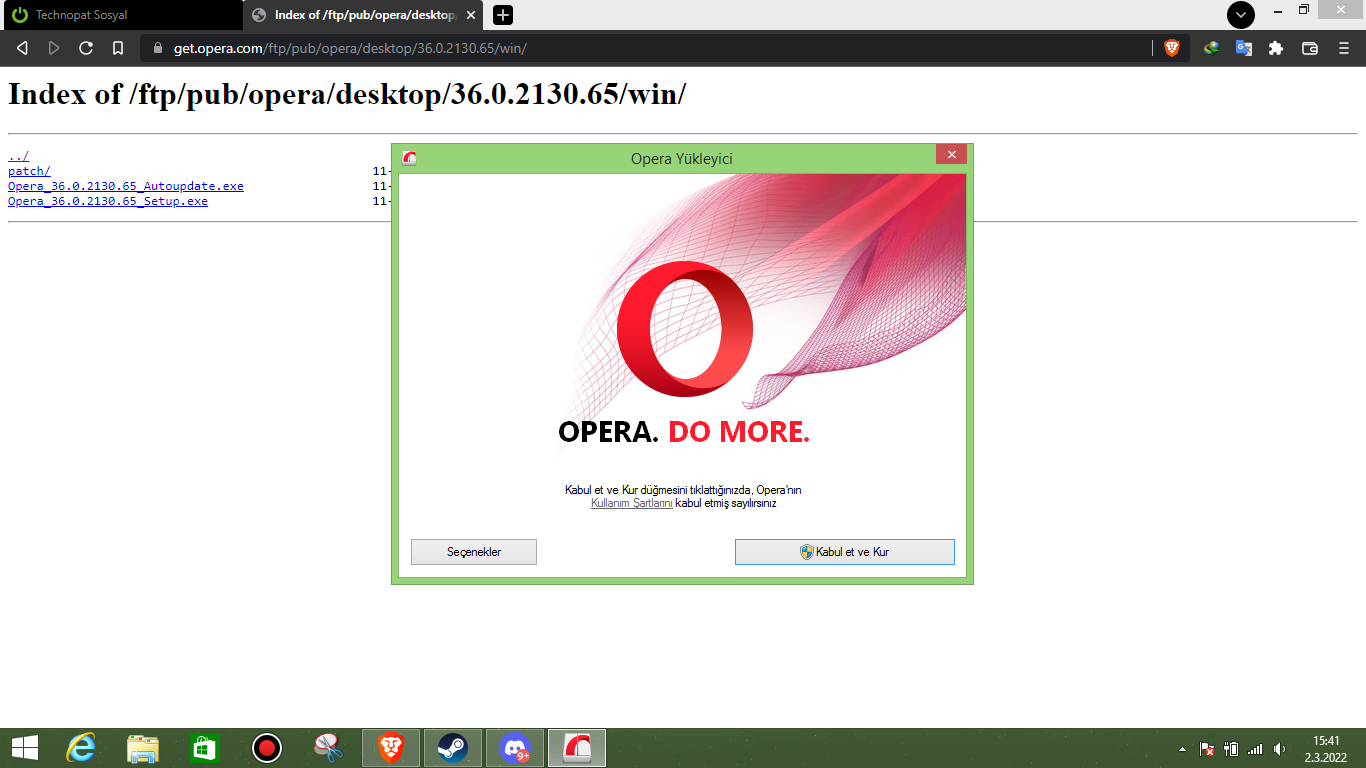This screenshot has height=768, width=1366.
Task: Open the patch/ directory link
Action: click(29, 171)
